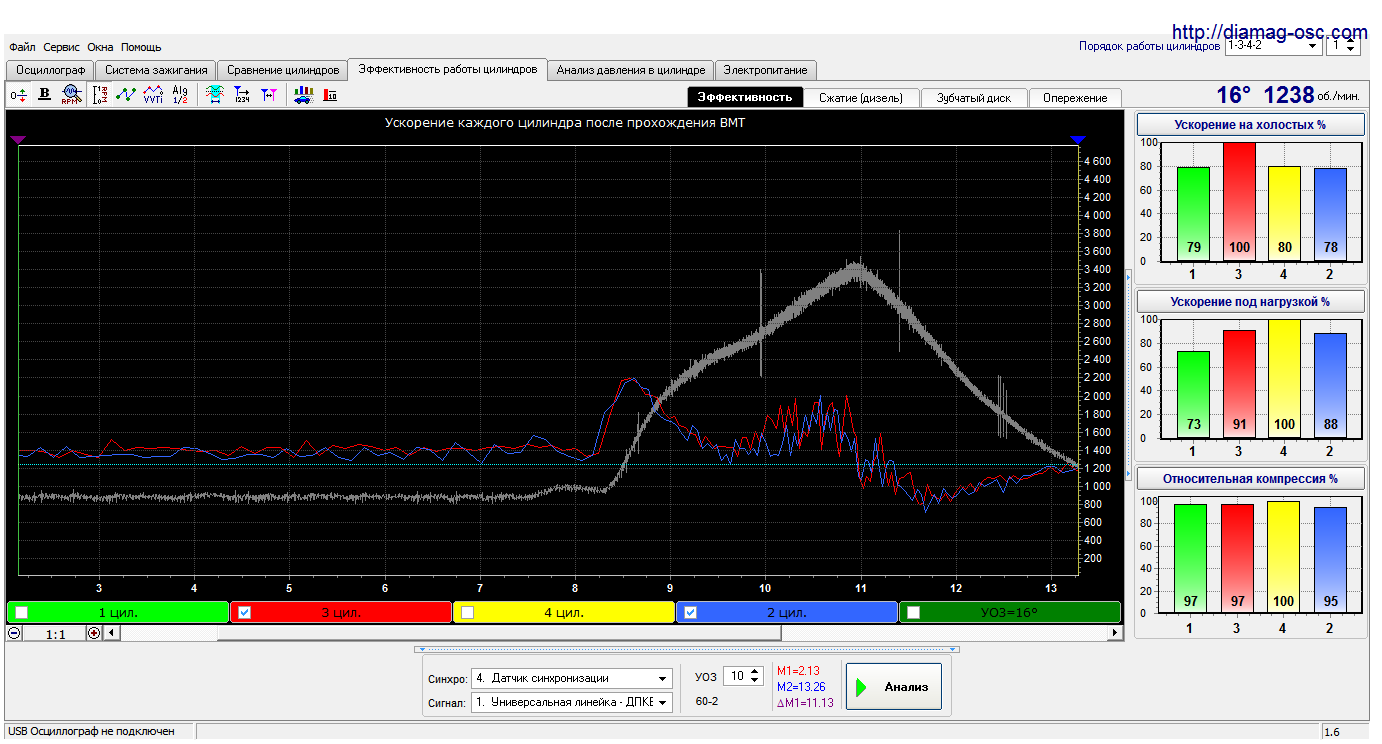Viewport: 1382px width, 744px height.
Task: Switch the Alg 1/2 algorithm icon
Action: (180, 95)
